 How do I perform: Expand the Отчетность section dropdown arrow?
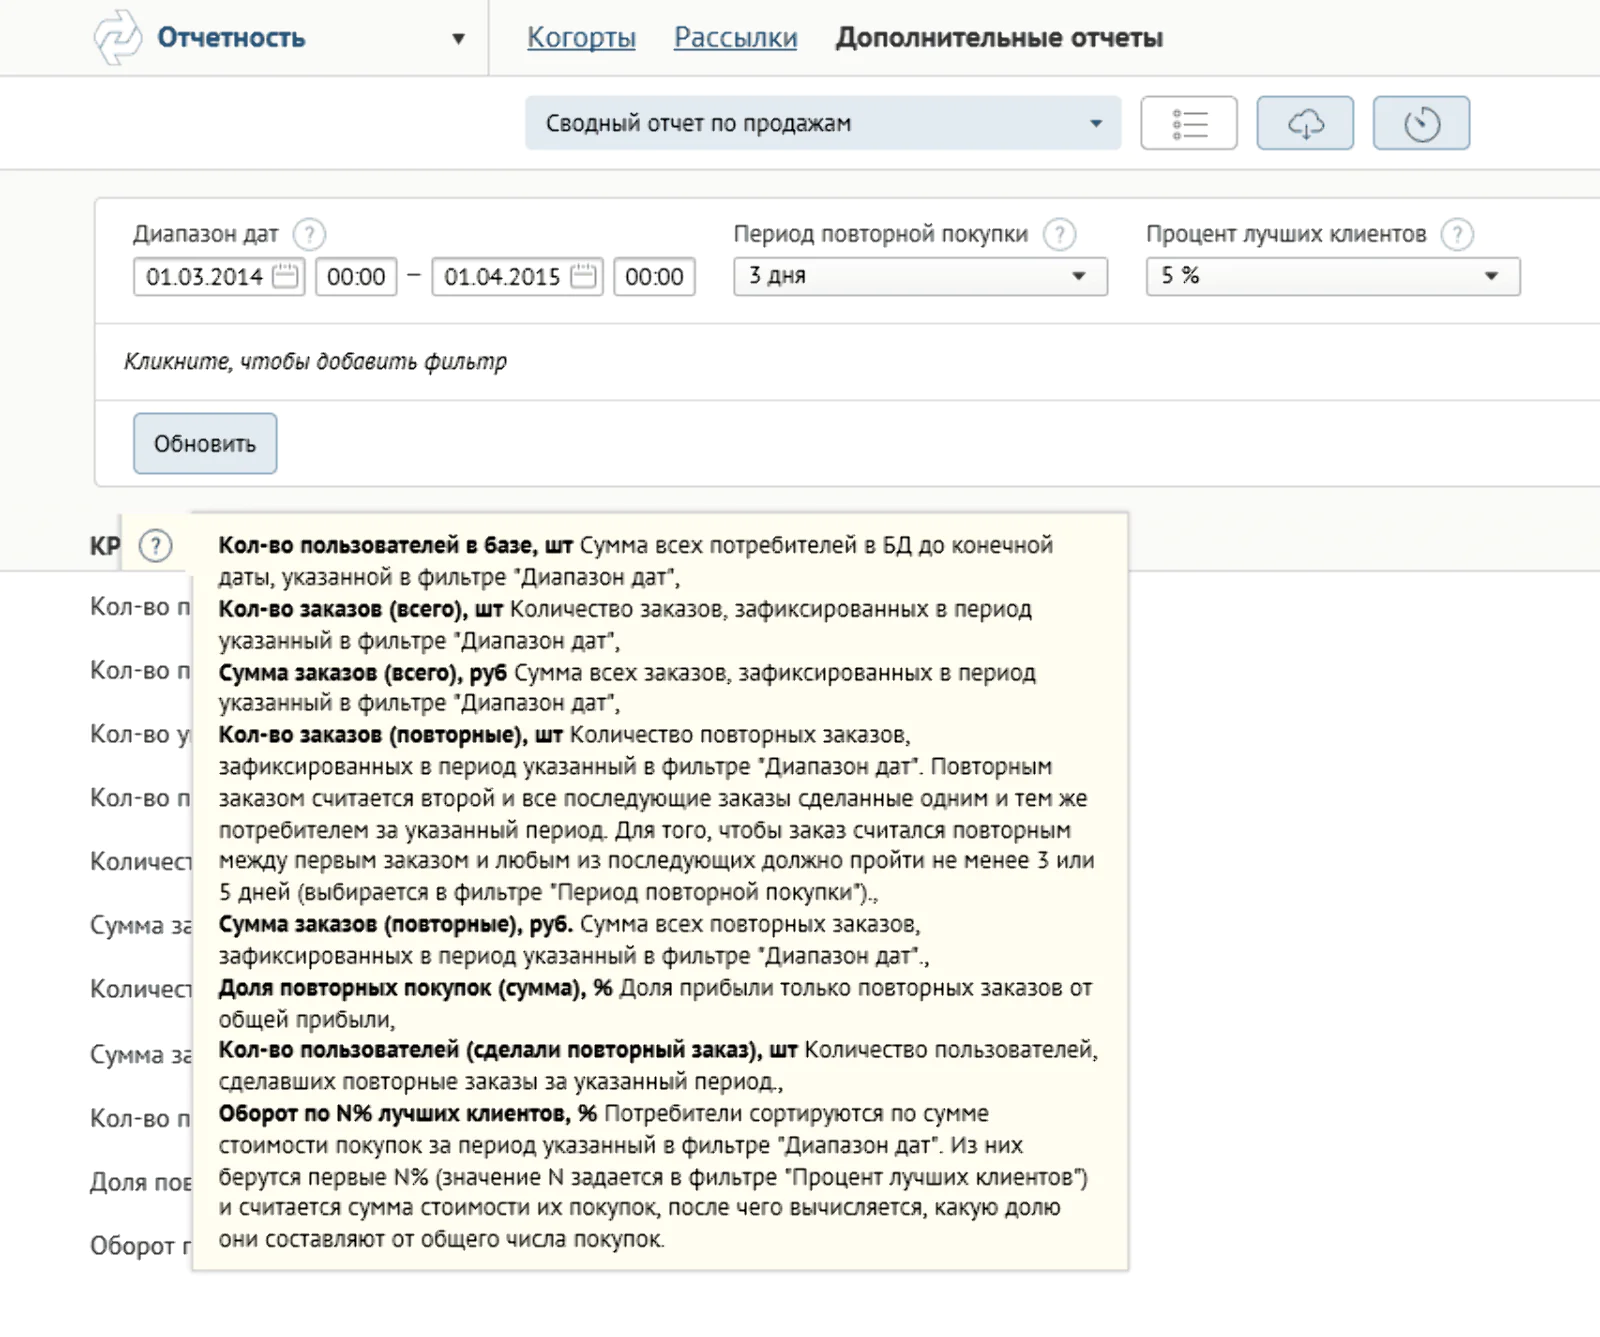(x=458, y=39)
